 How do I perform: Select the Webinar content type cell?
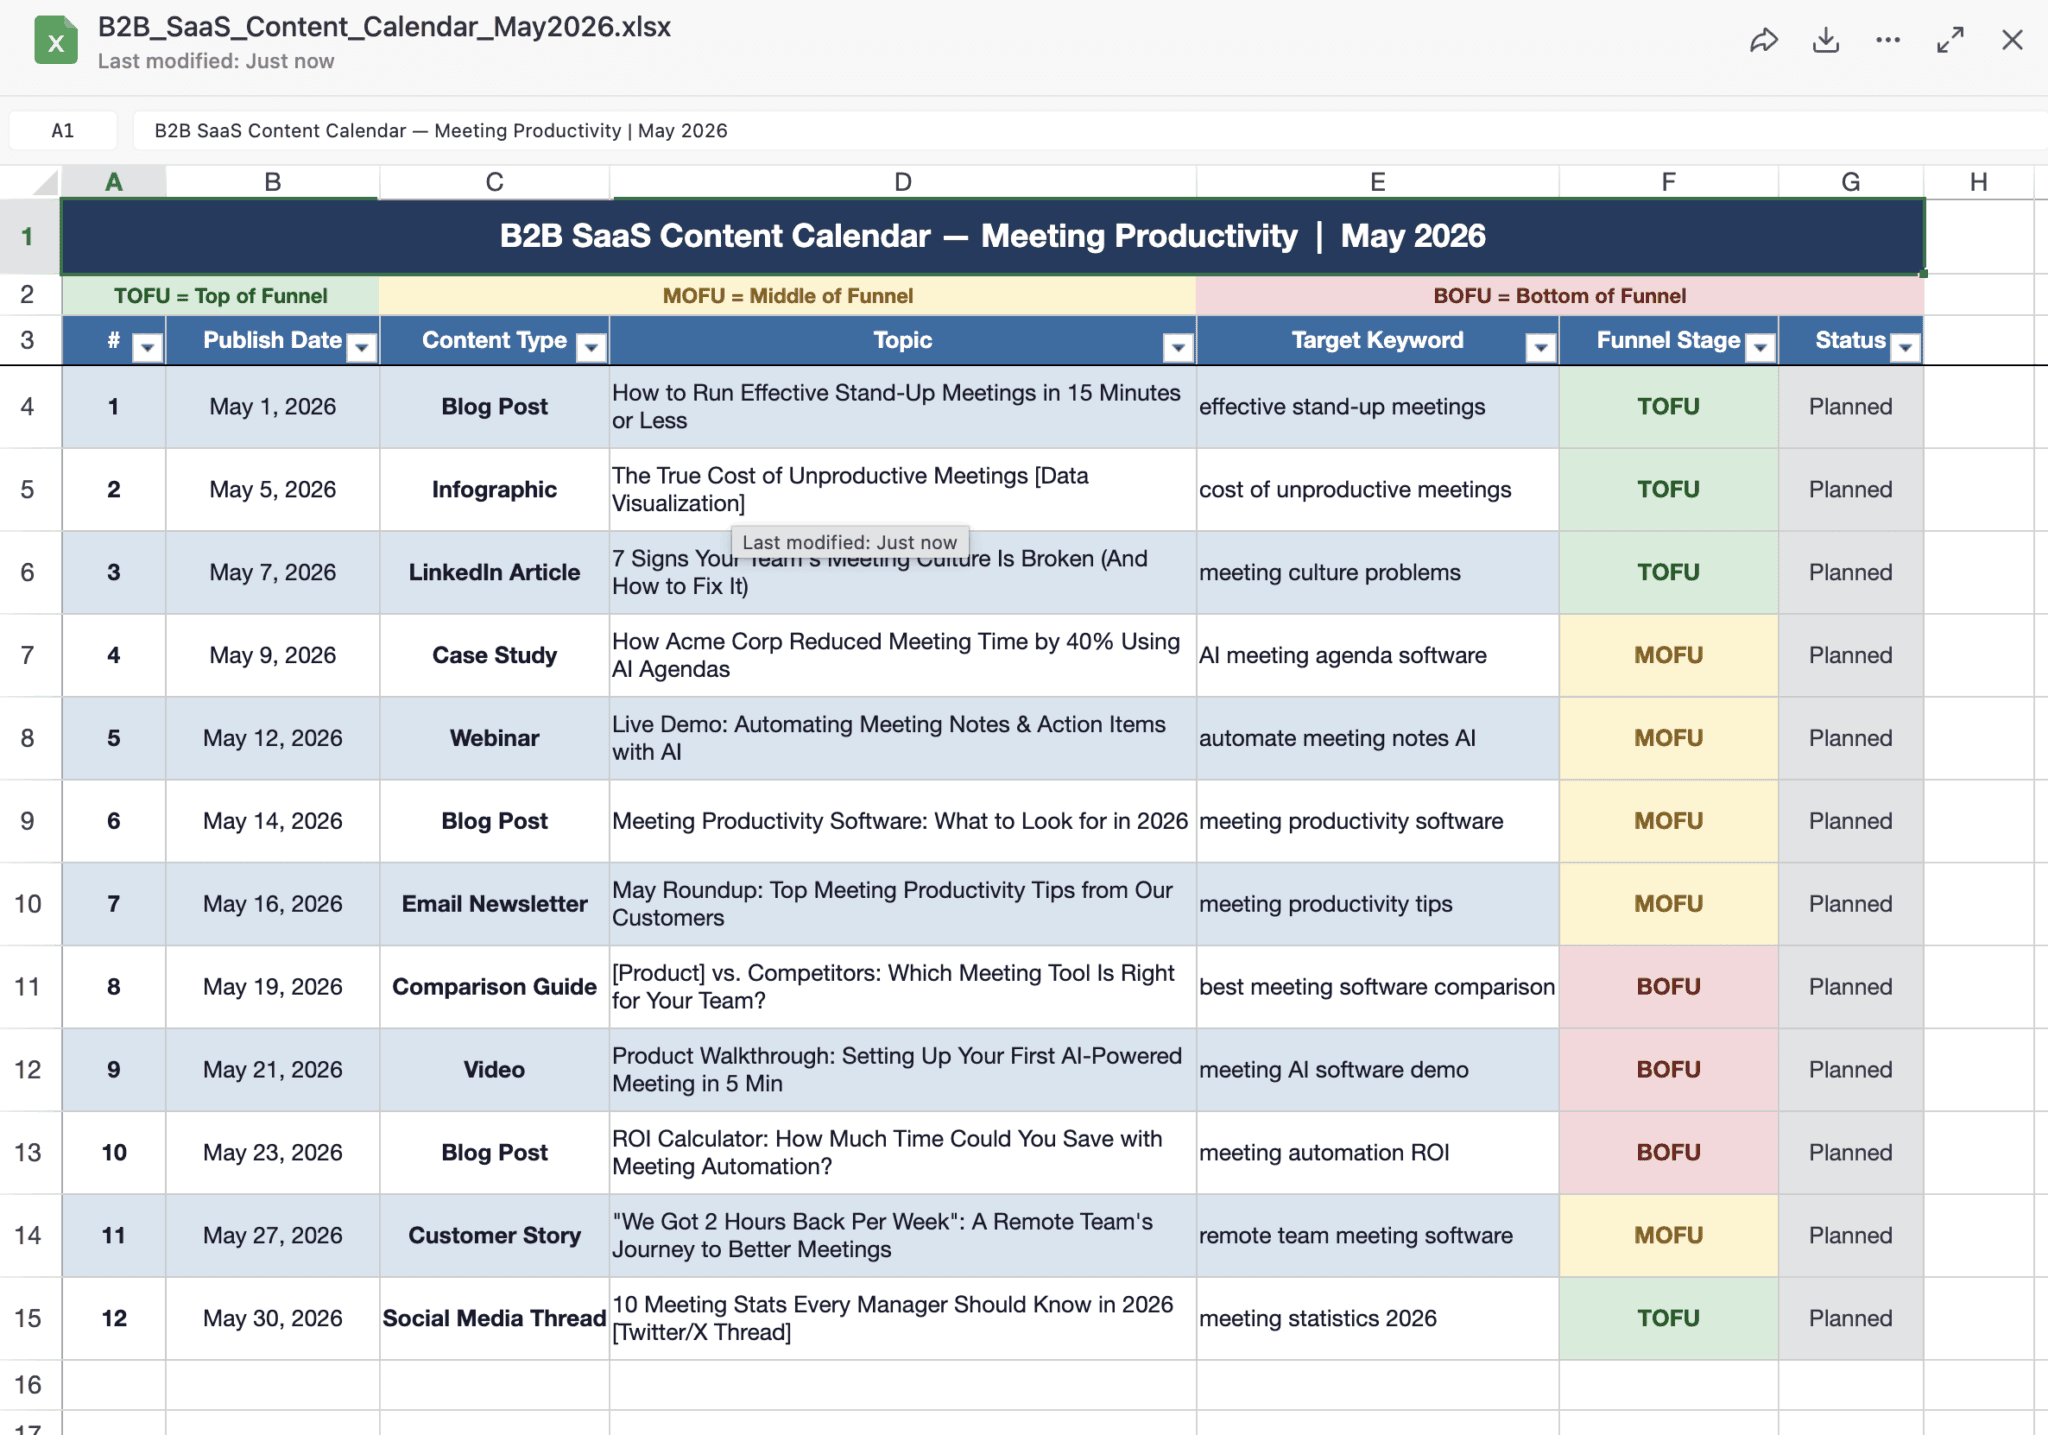point(494,738)
